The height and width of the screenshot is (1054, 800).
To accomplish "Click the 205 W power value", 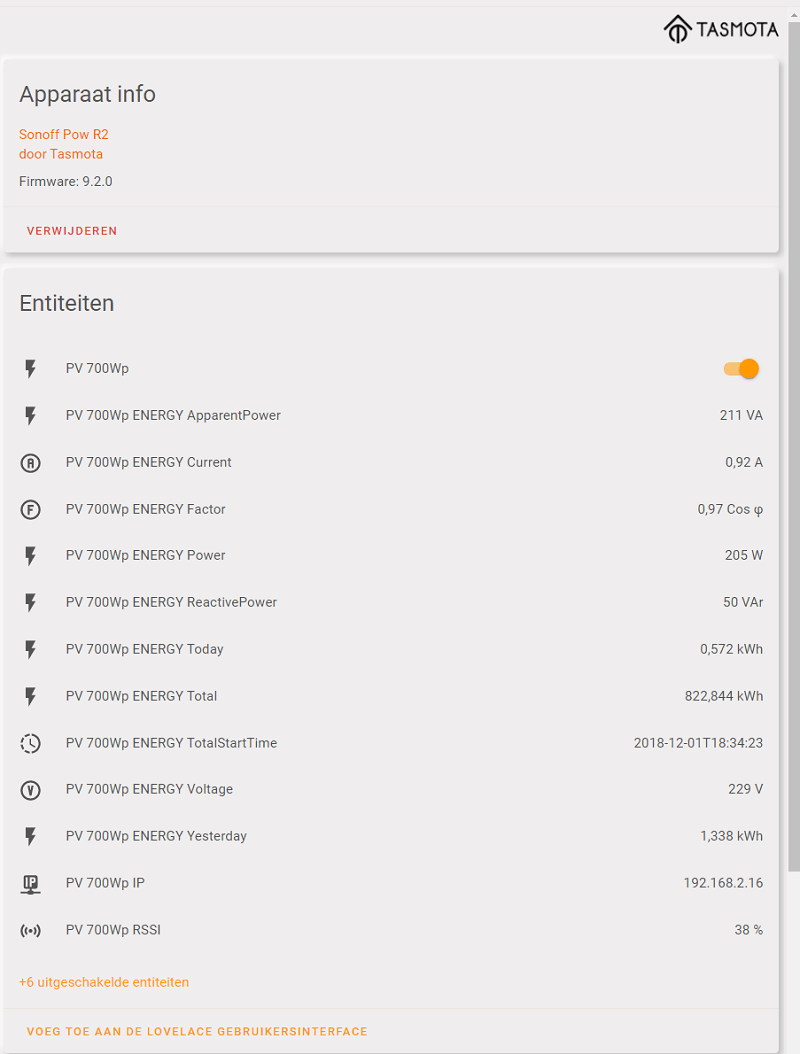I will tap(744, 555).
